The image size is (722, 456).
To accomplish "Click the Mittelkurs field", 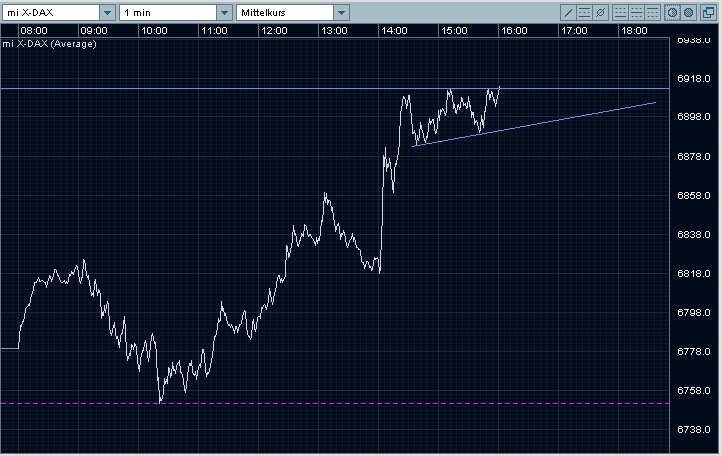I will pos(285,12).
